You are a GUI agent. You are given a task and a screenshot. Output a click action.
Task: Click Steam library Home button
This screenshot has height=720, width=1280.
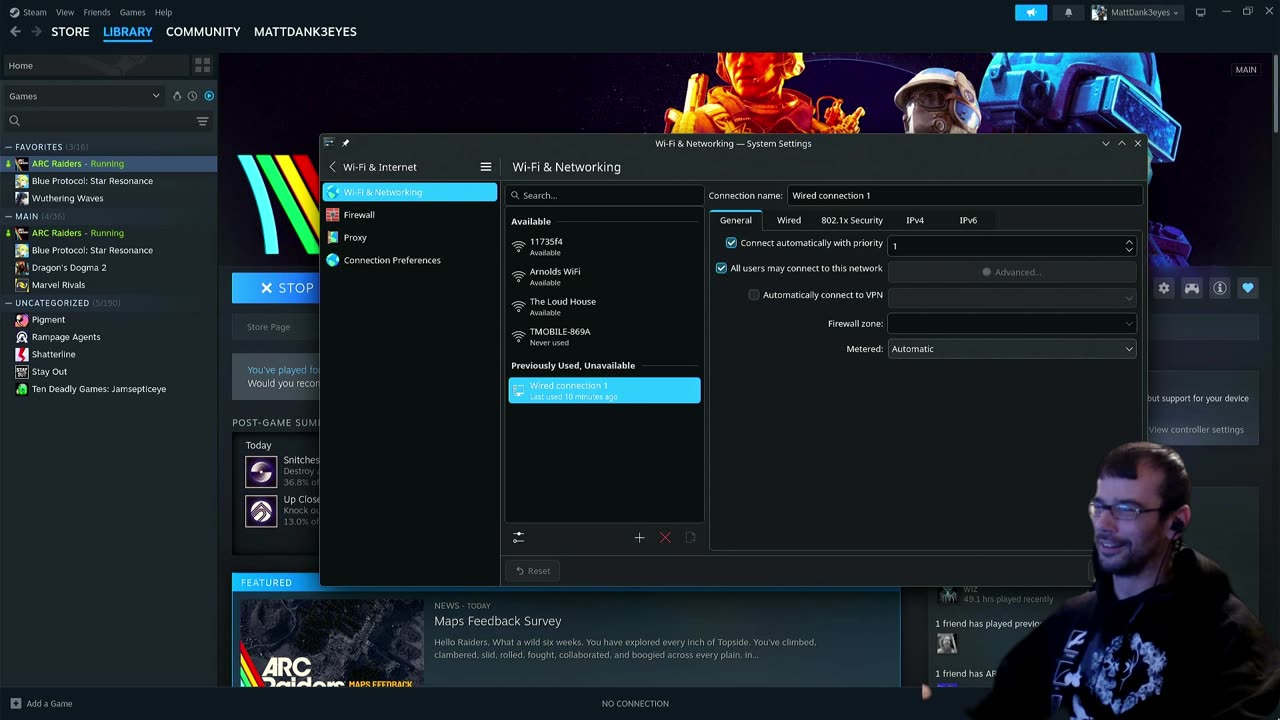[96, 65]
